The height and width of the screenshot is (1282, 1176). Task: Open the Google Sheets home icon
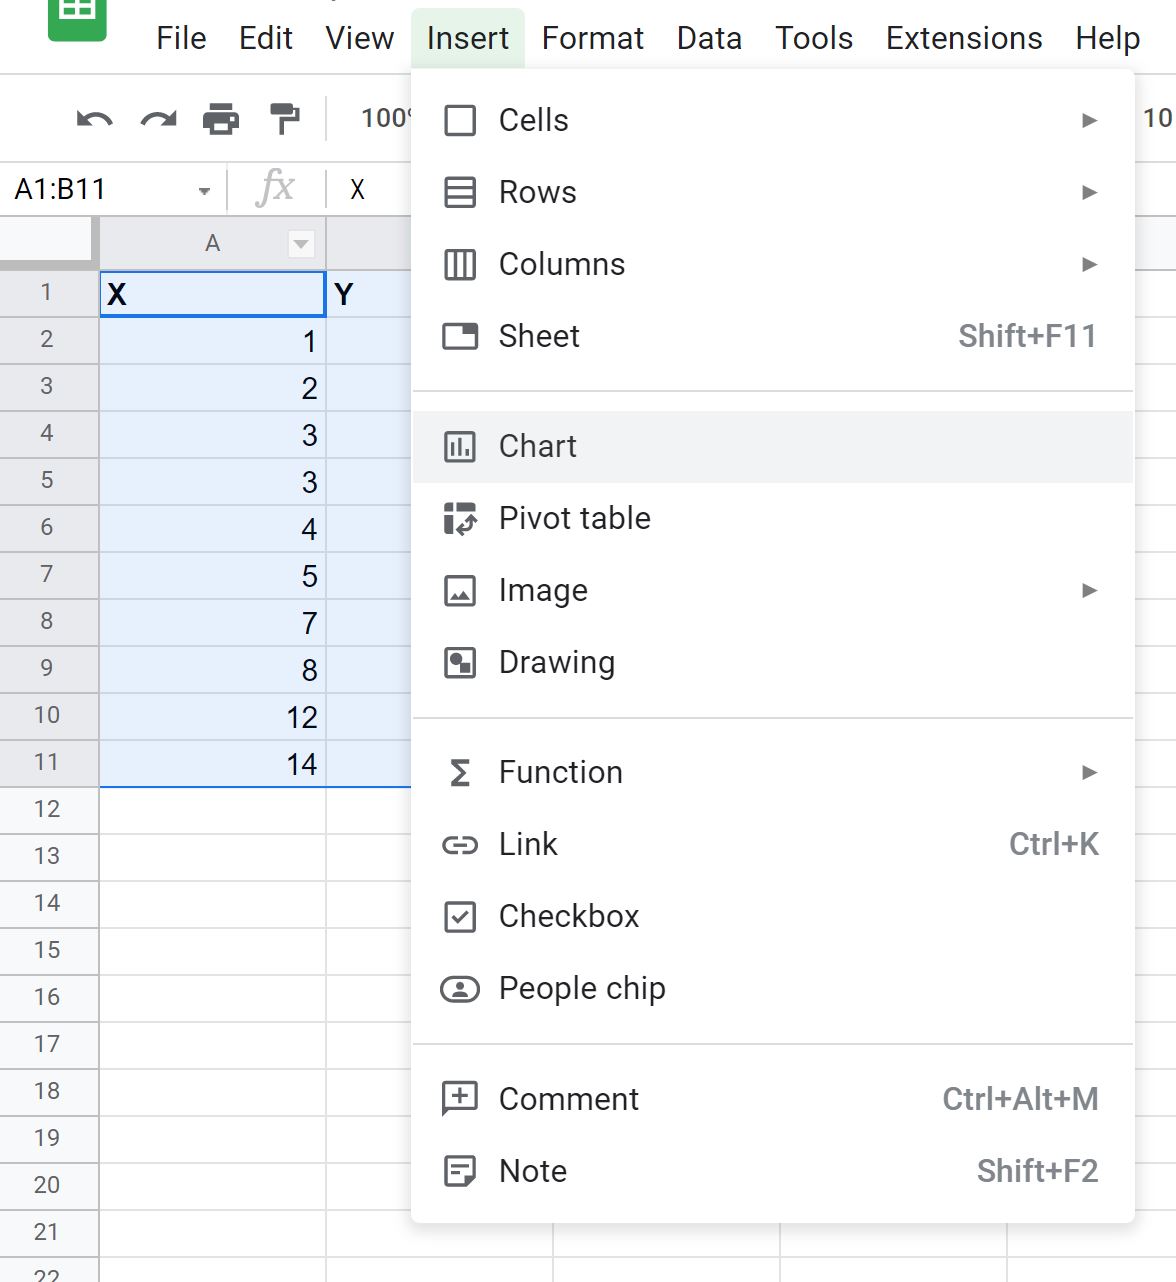pos(77,18)
